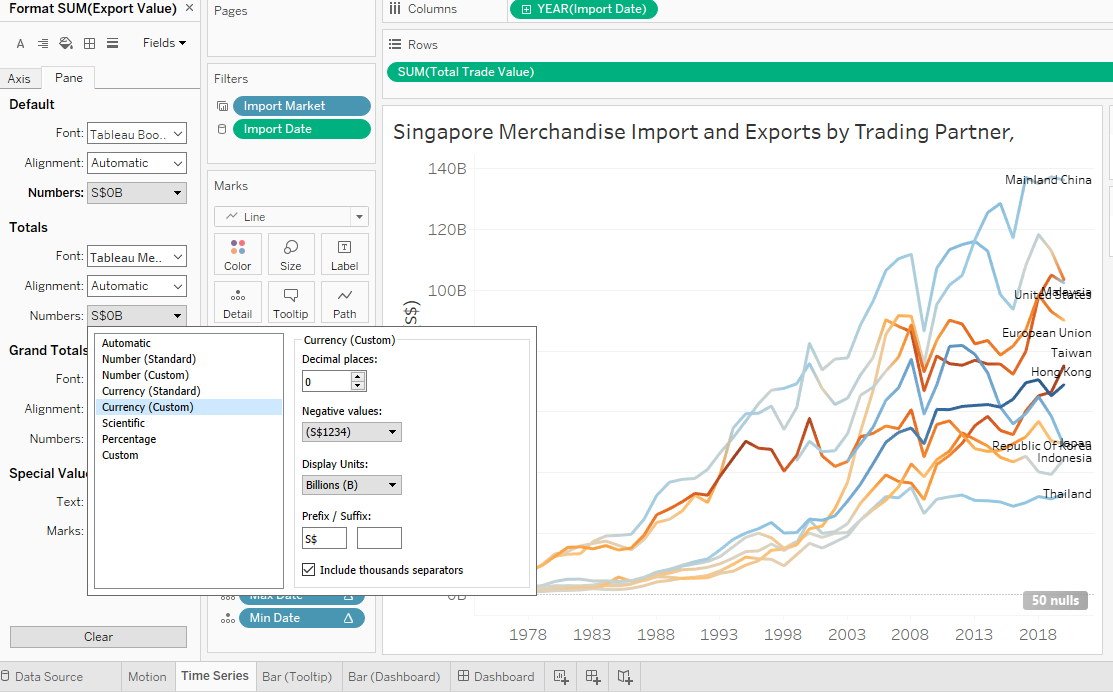This screenshot has height=692, width=1113.
Task: Click the S$ prefix input field
Action: [324, 539]
